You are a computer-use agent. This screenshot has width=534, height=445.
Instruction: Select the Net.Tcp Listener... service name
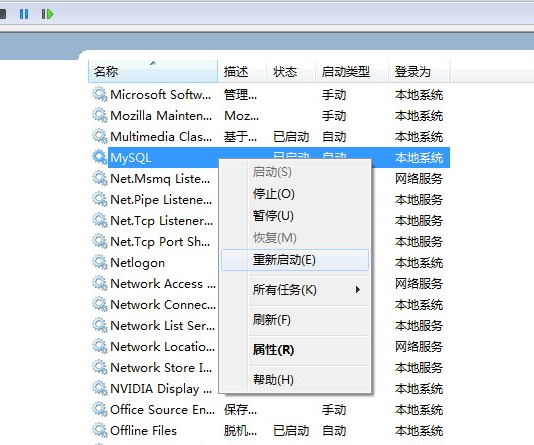tap(161, 221)
